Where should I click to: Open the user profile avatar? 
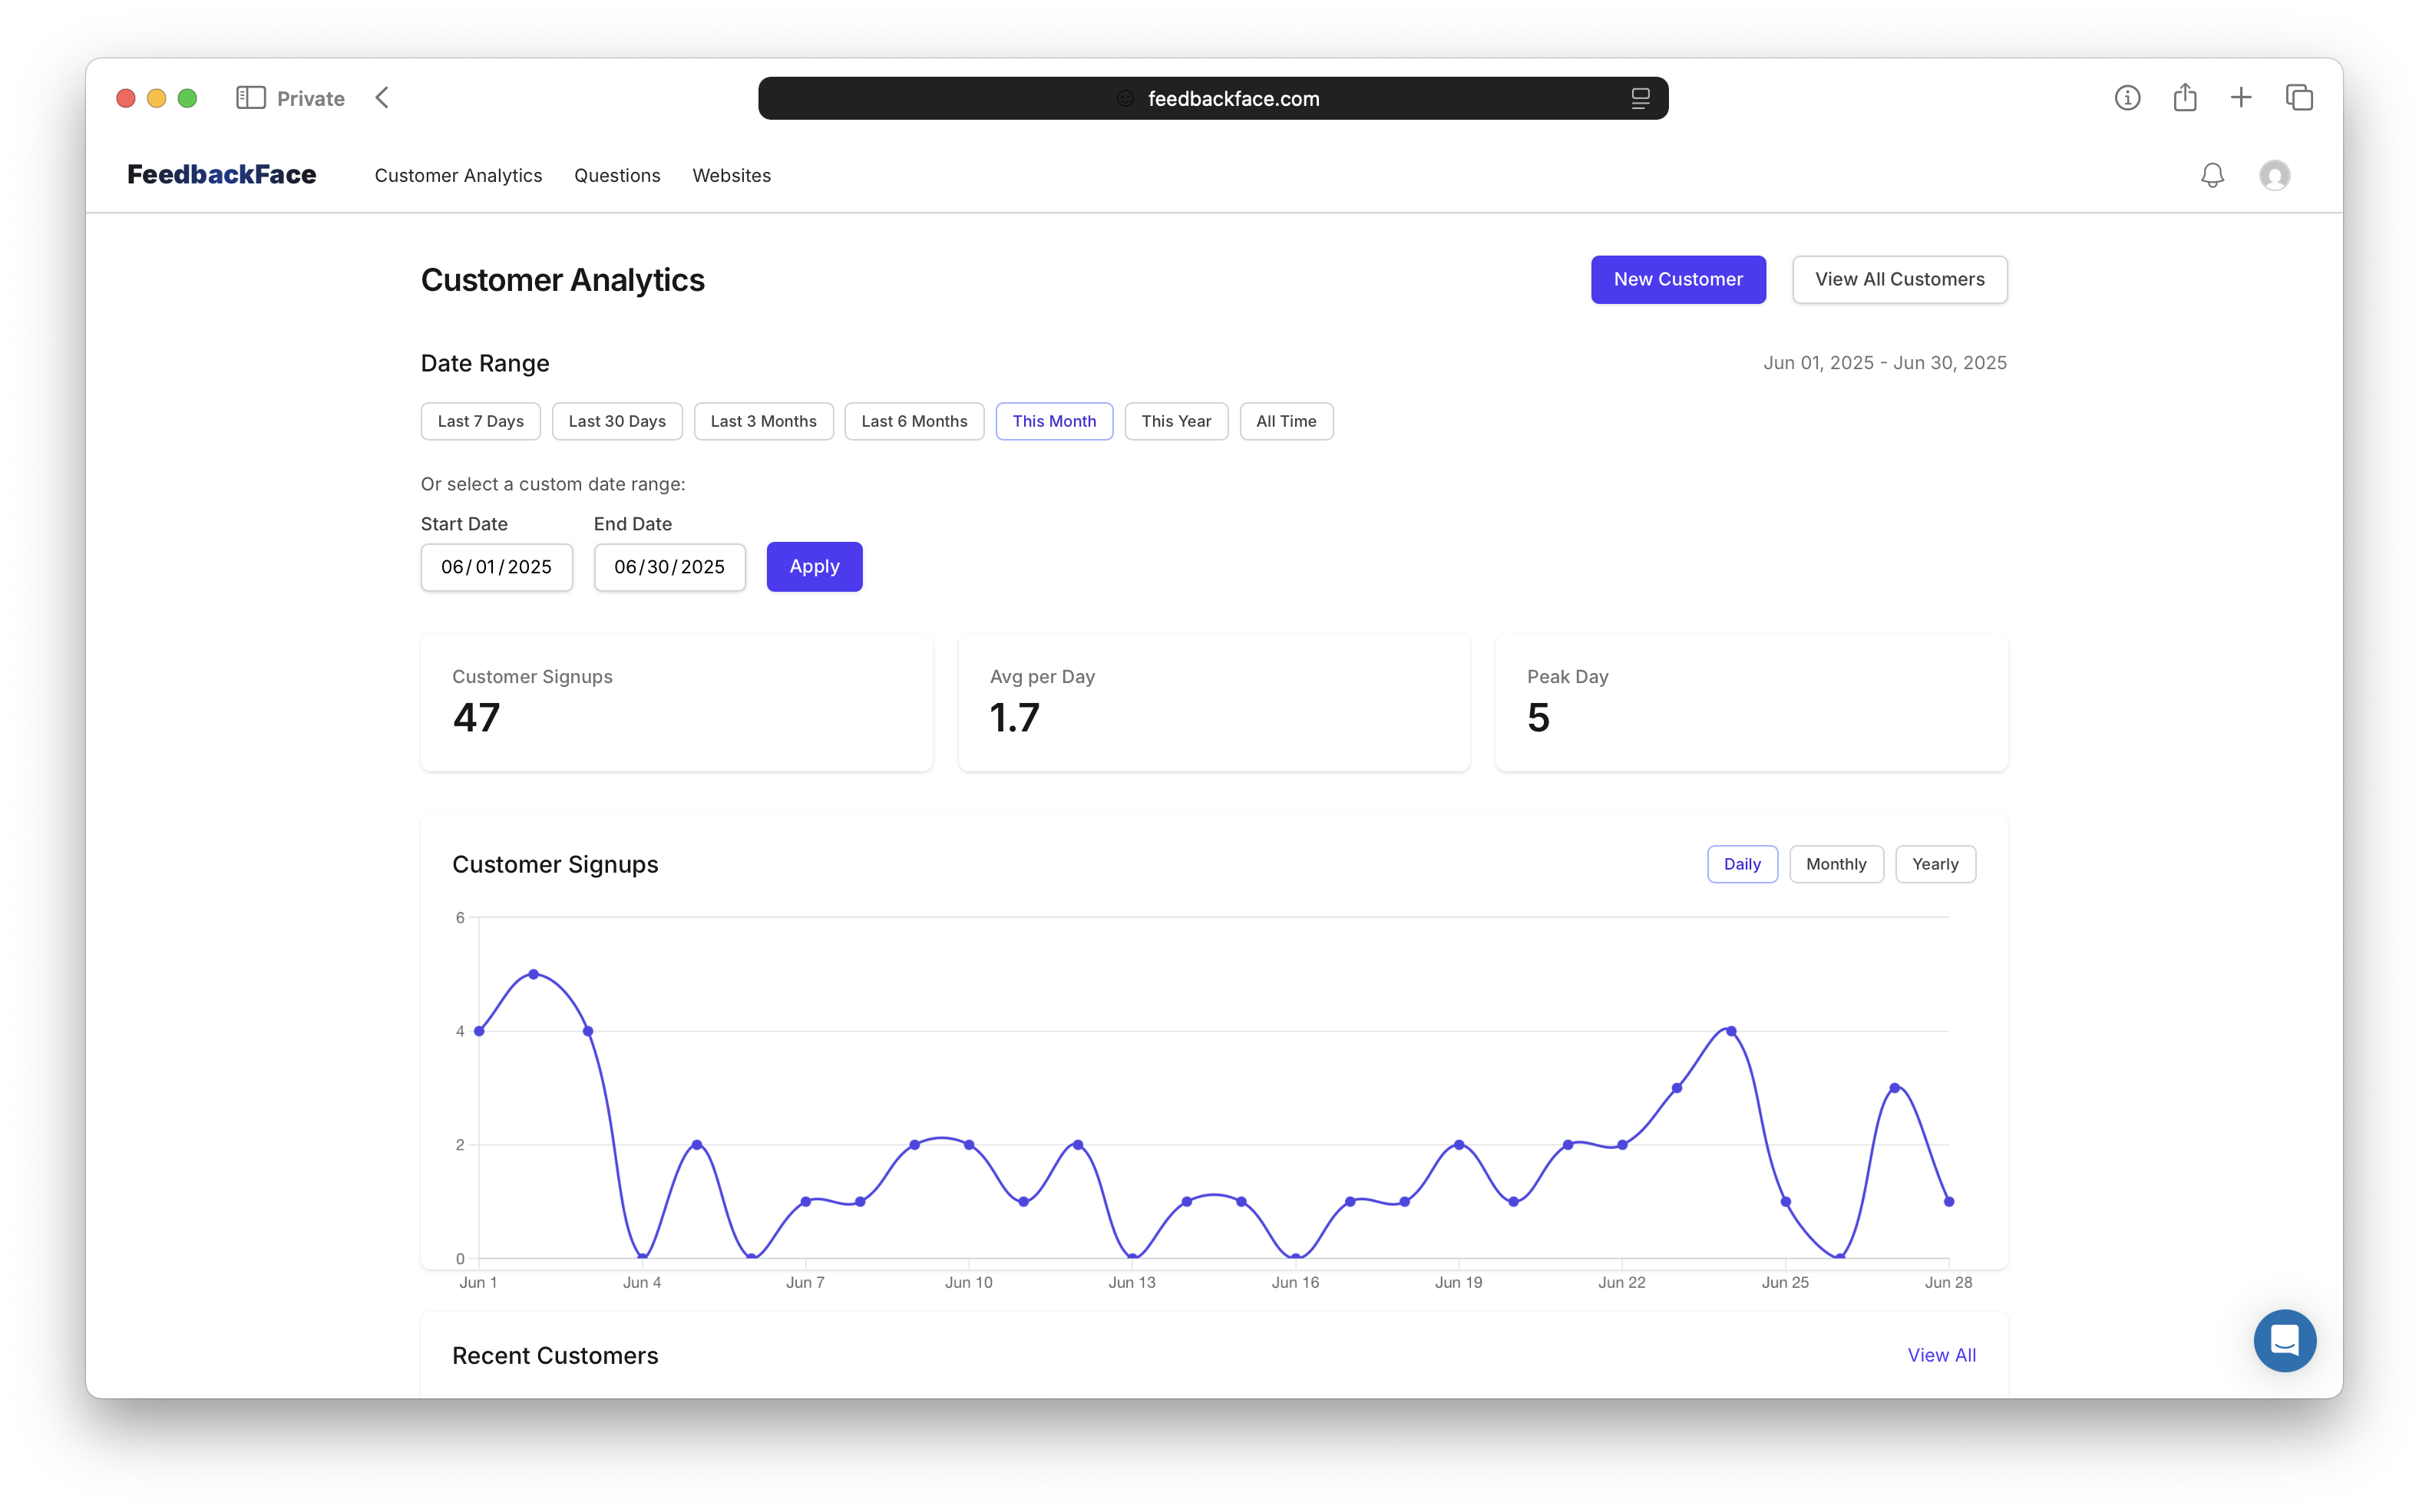point(2274,176)
